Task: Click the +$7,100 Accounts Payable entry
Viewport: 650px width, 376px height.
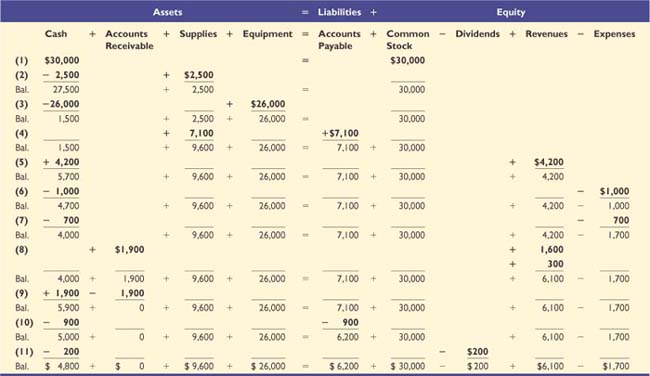Action: pos(340,133)
